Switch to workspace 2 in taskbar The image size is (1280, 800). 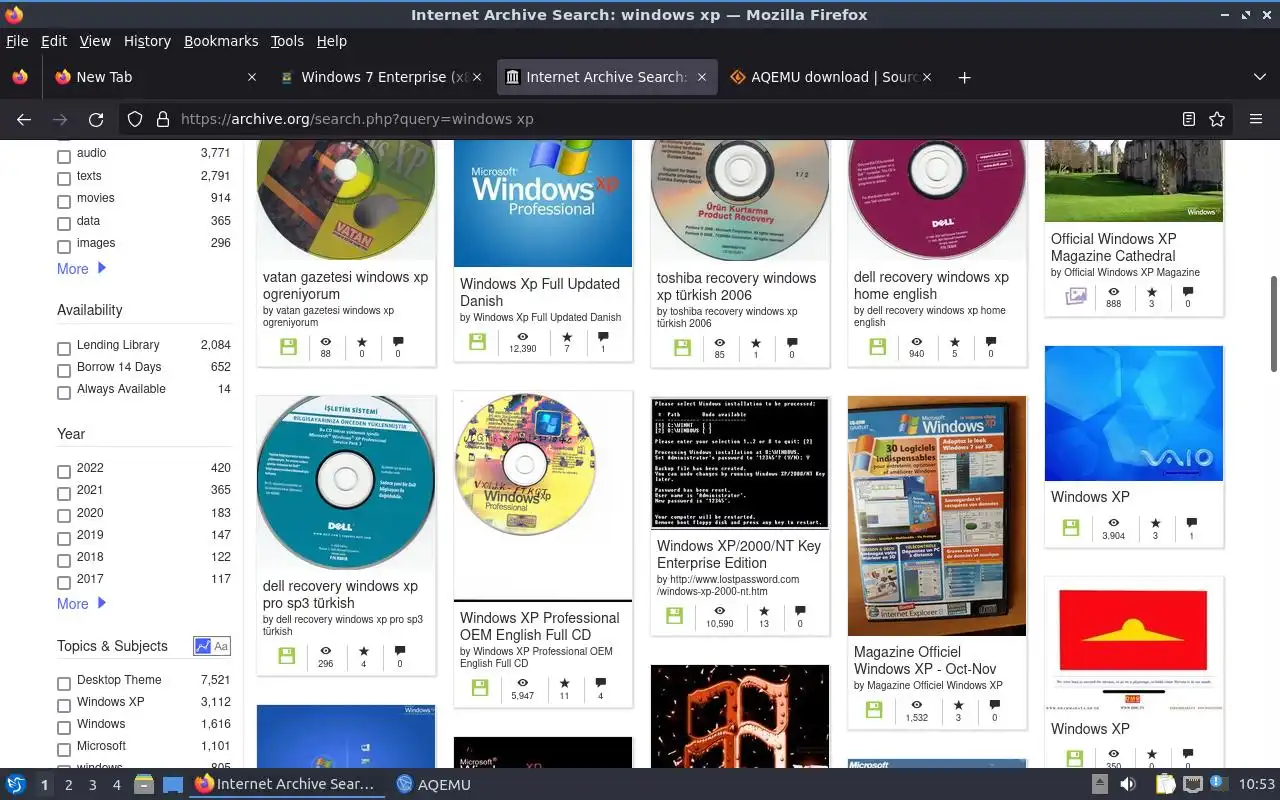[x=68, y=785]
